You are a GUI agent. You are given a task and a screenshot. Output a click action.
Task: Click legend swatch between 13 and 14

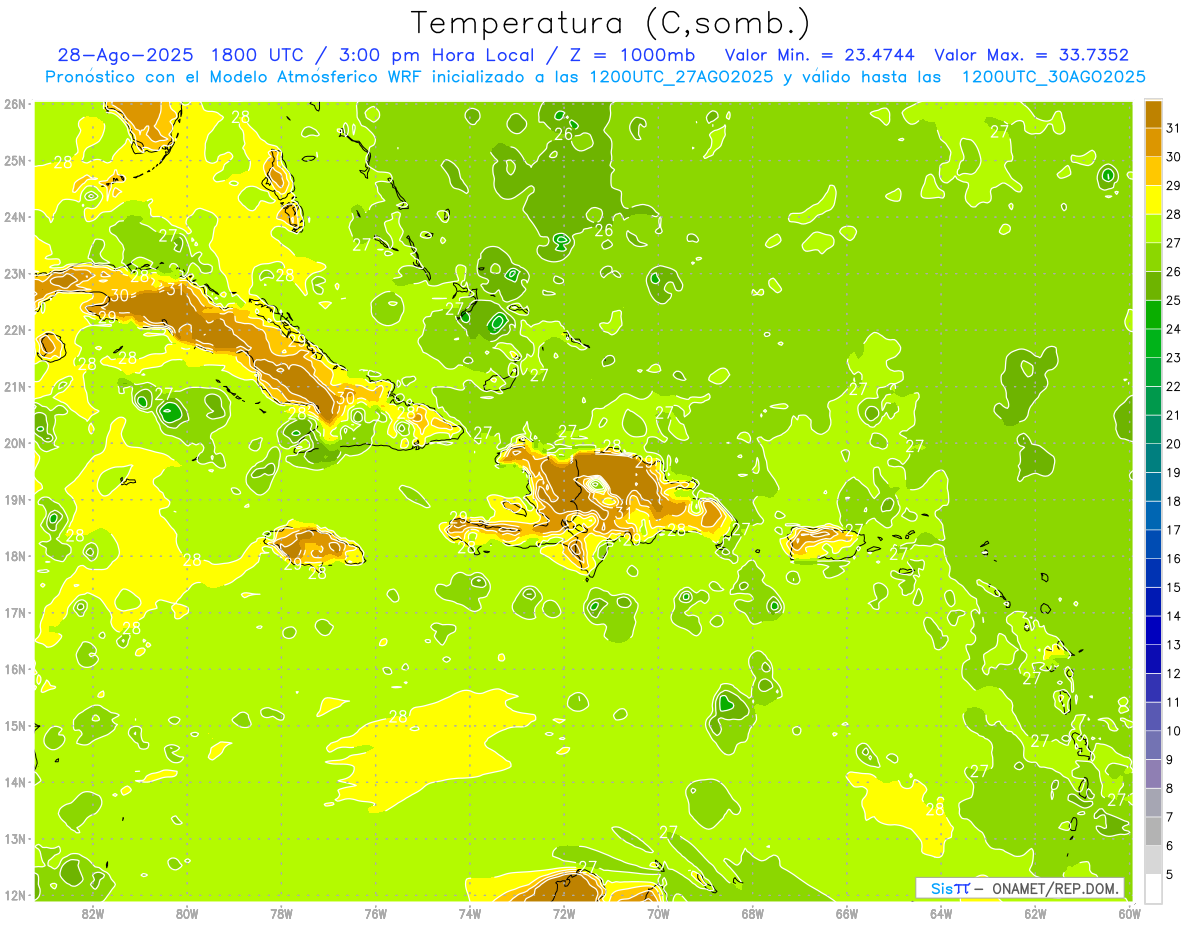click(1153, 630)
